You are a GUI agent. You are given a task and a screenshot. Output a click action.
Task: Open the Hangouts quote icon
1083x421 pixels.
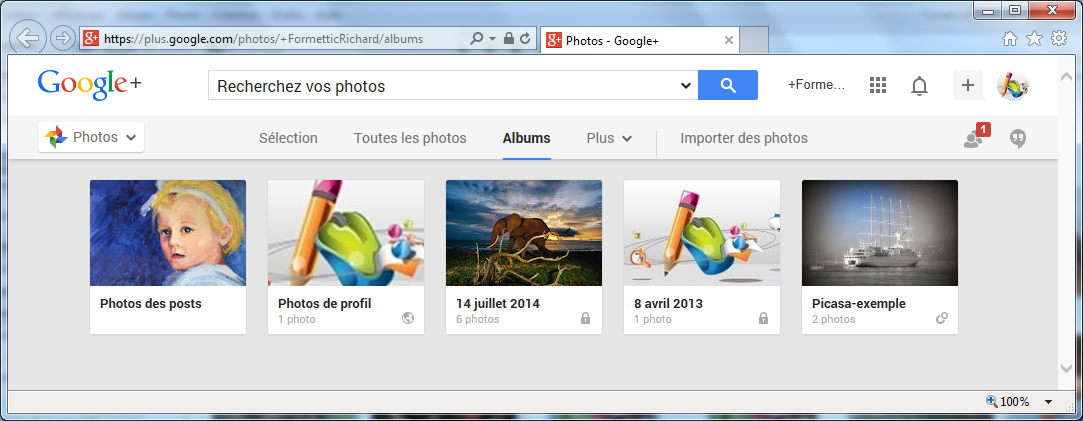pos(1017,138)
